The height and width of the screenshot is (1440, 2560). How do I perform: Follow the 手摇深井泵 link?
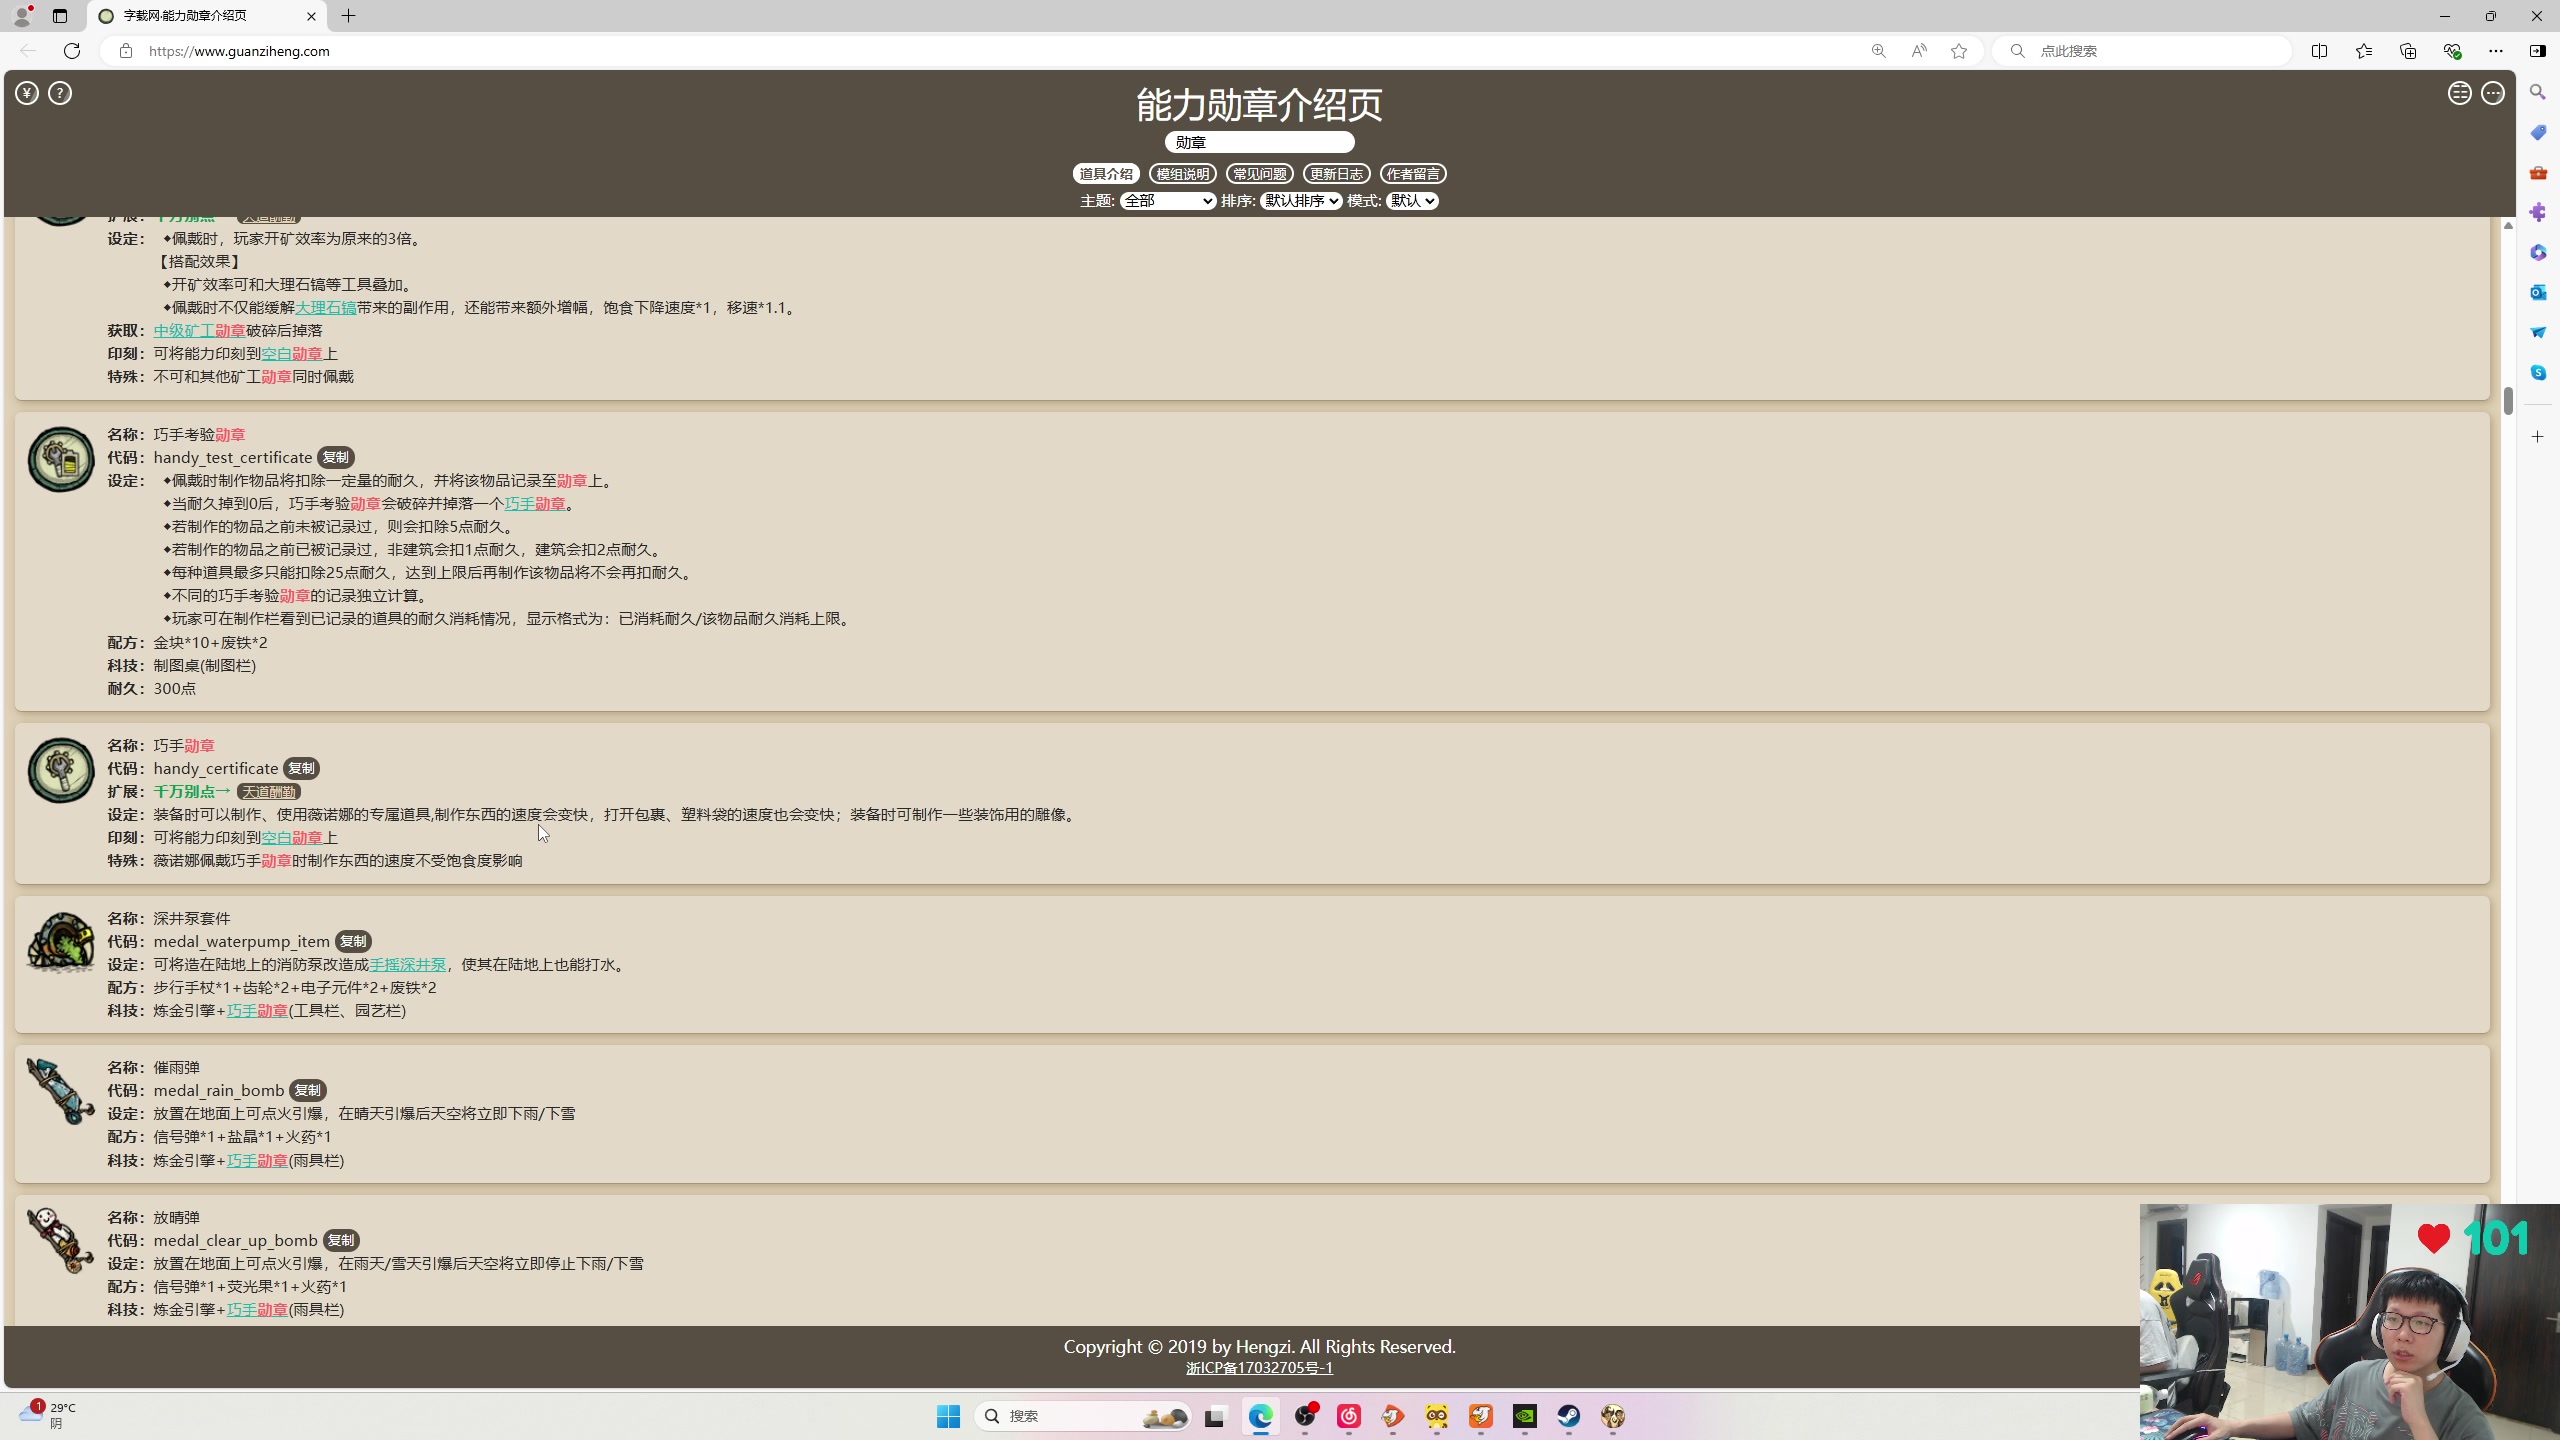click(408, 965)
